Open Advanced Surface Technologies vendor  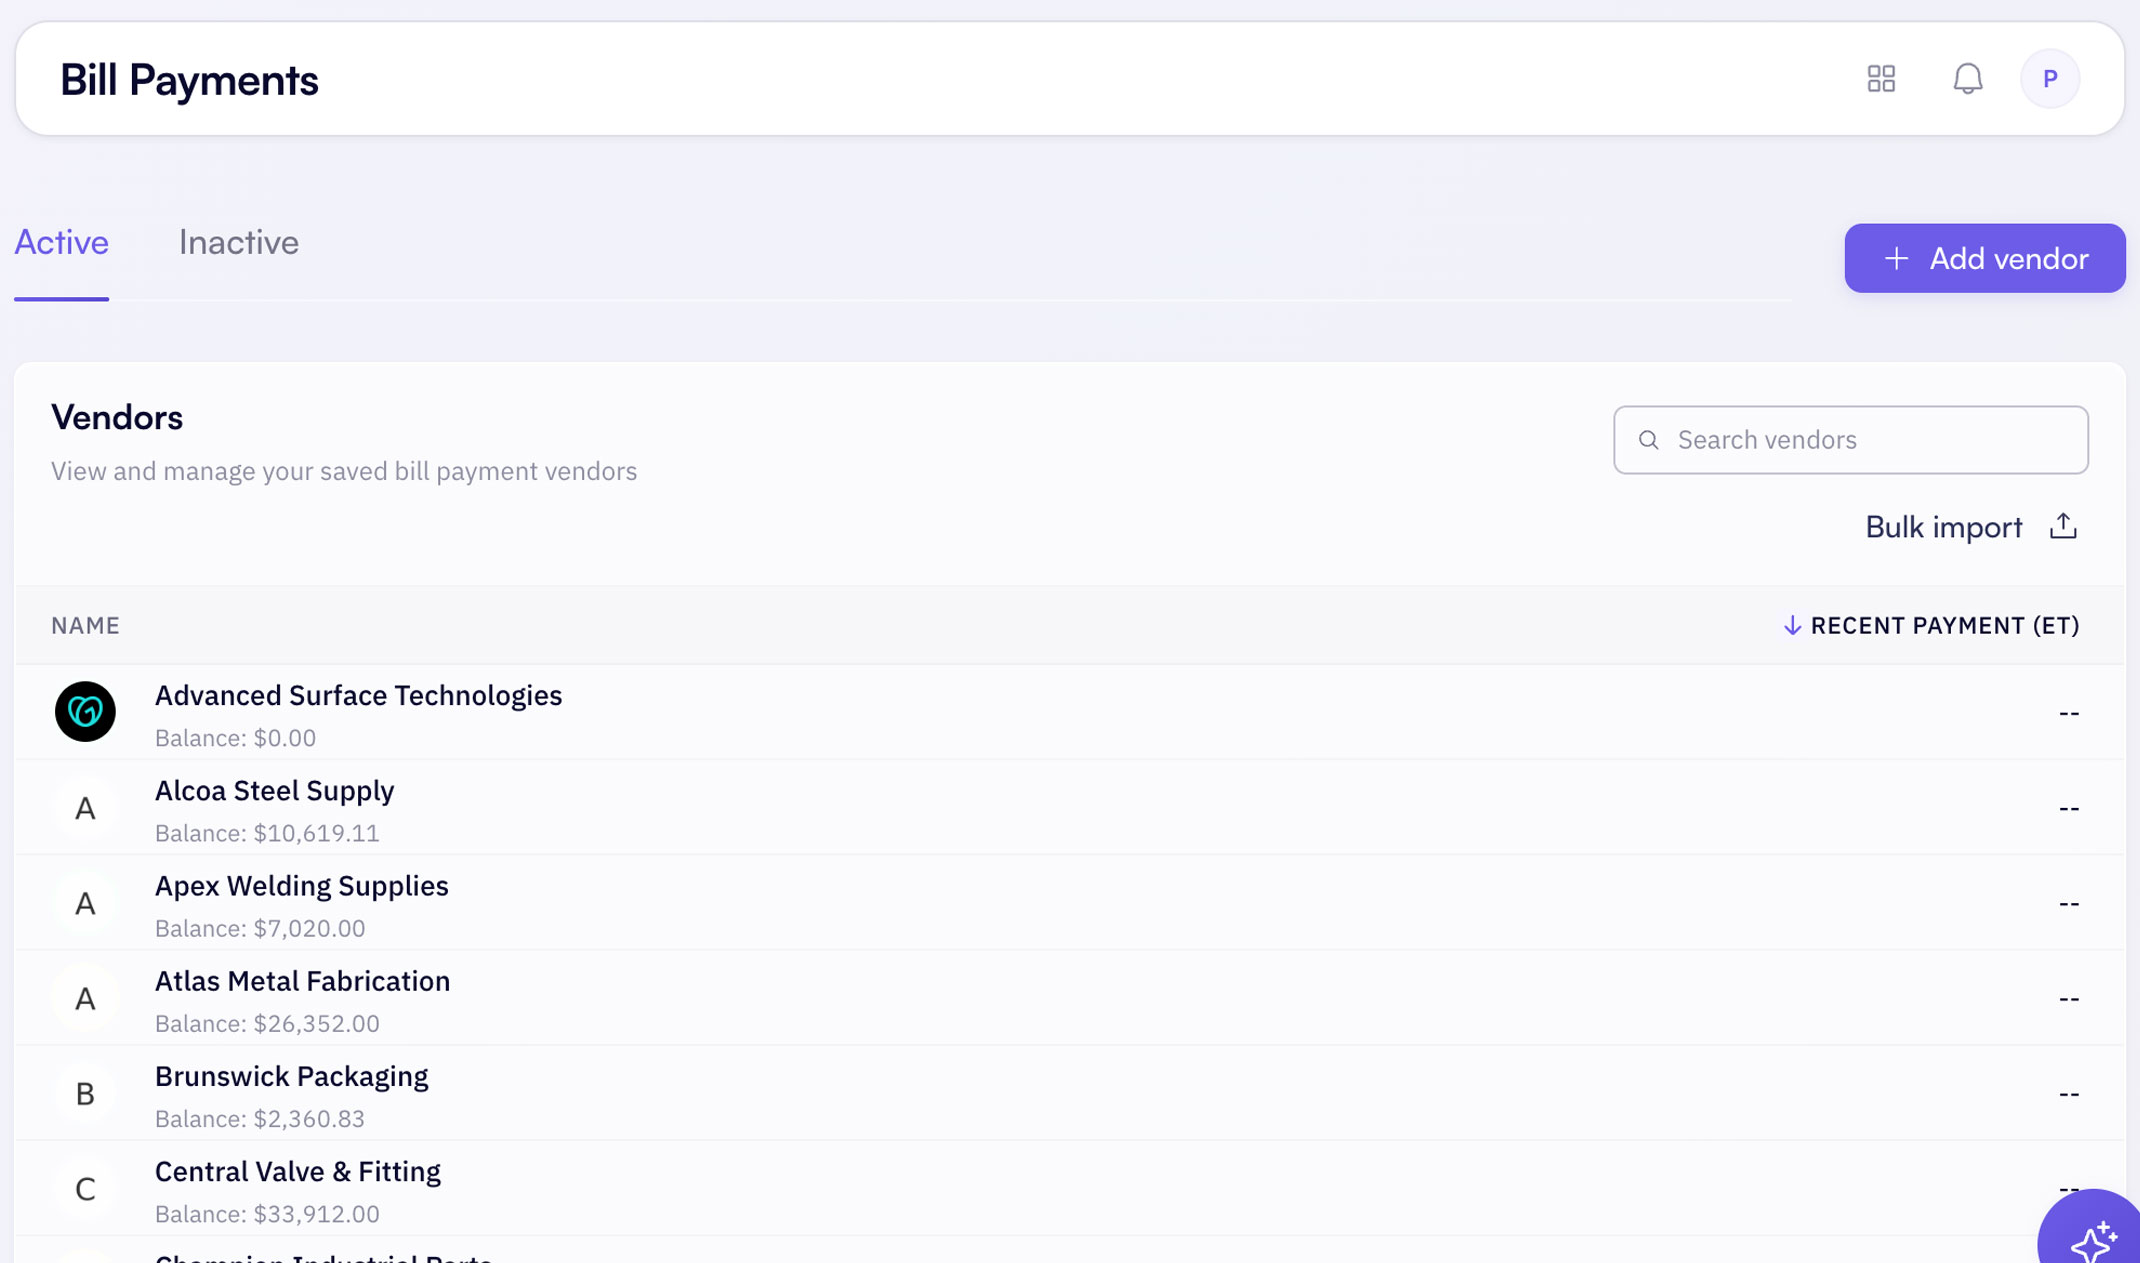[x=1069, y=712]
